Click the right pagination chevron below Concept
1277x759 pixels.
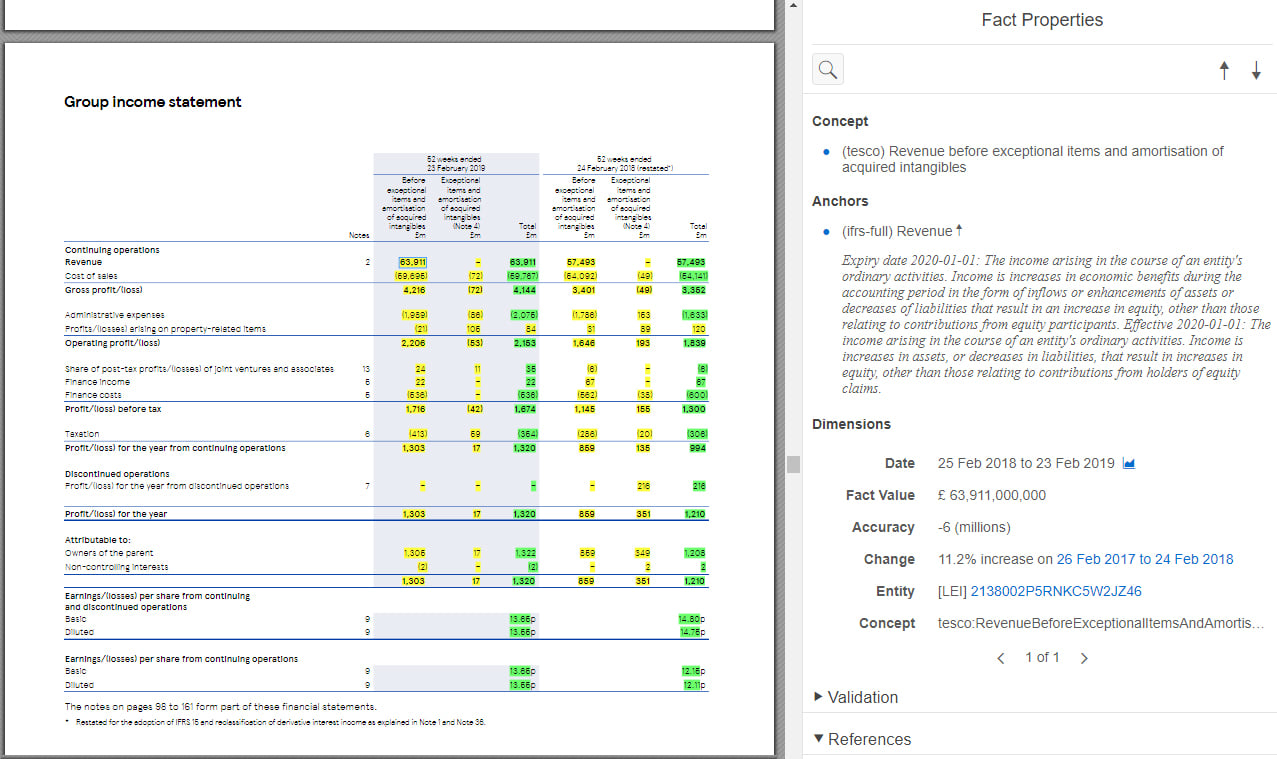pos(1084,657)
